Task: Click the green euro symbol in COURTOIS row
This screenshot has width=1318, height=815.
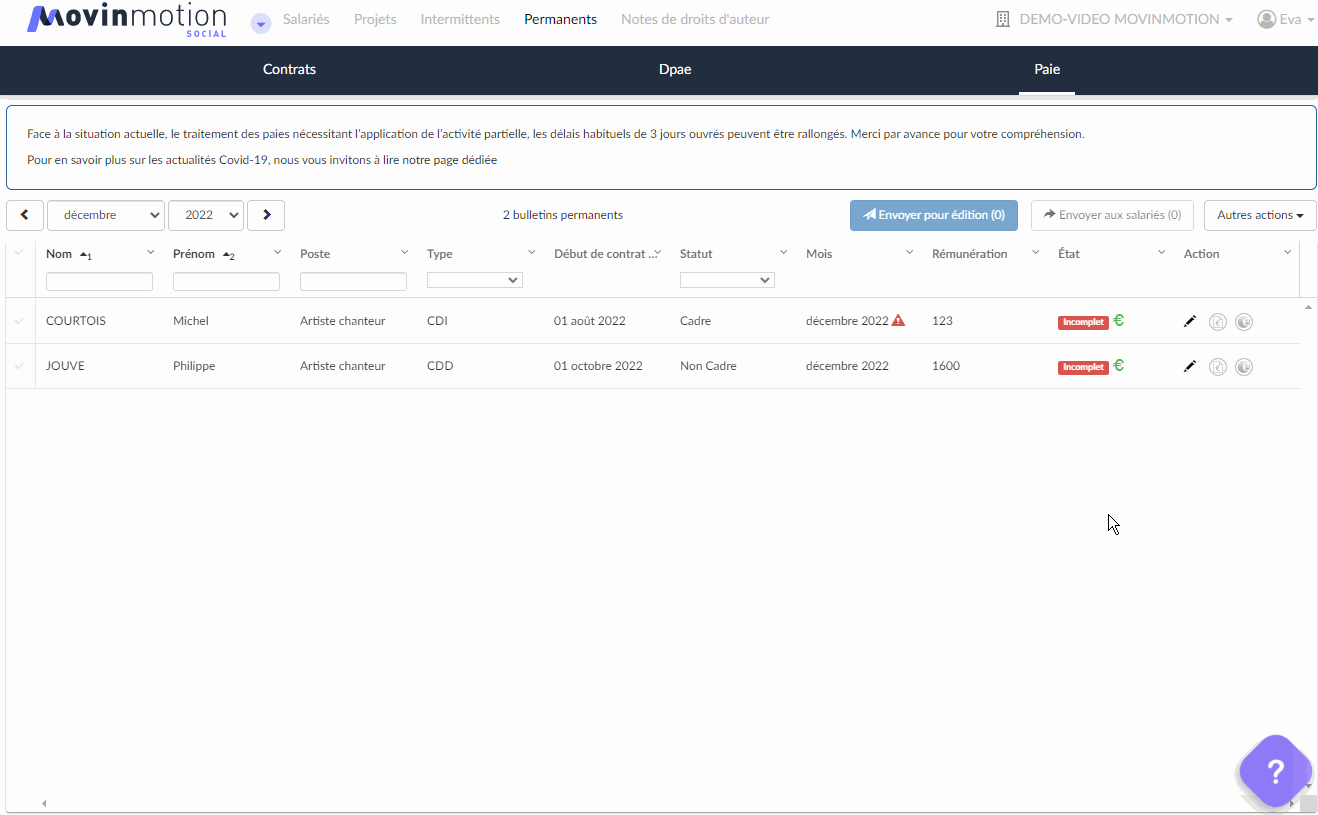Action: [x=1119, y=320]
